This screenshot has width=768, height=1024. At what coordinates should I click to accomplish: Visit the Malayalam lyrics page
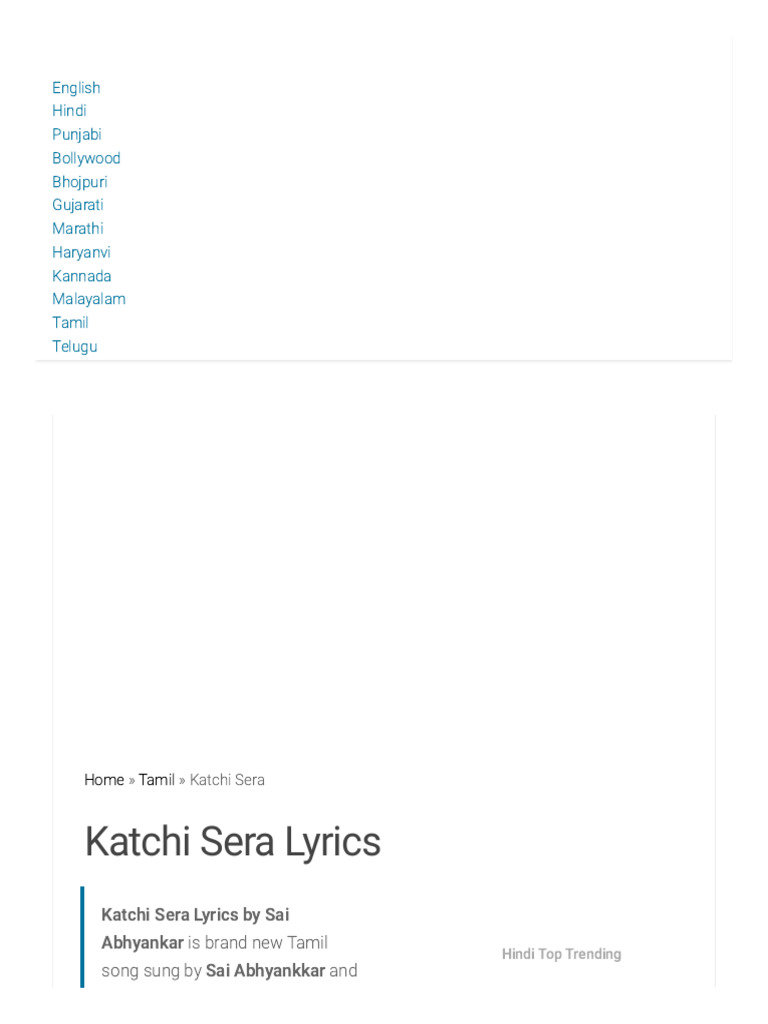tap(89, 299)
